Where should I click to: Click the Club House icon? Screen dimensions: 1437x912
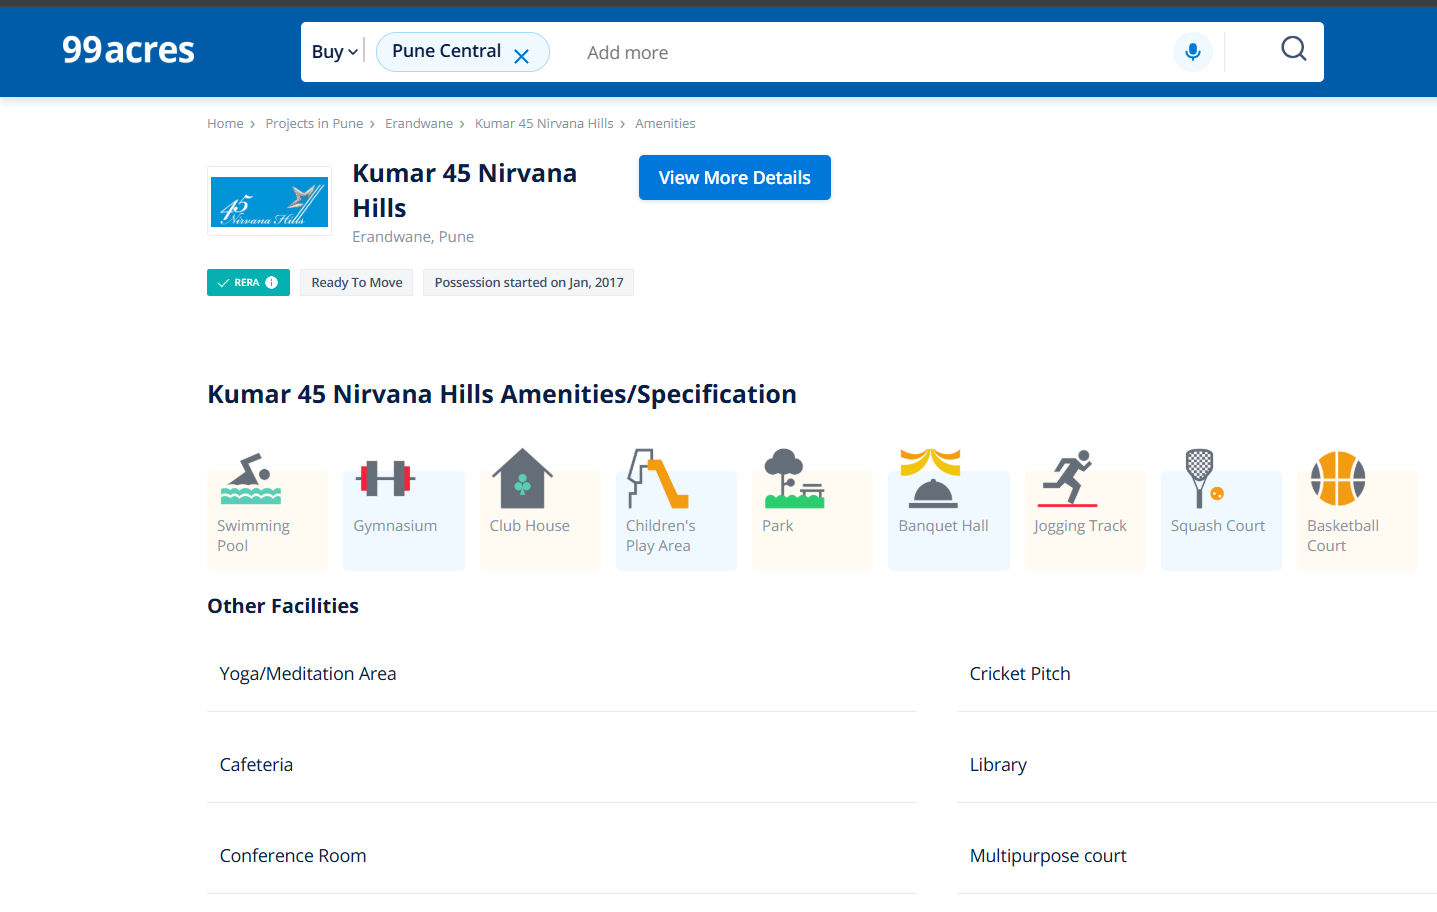point(522,478)
